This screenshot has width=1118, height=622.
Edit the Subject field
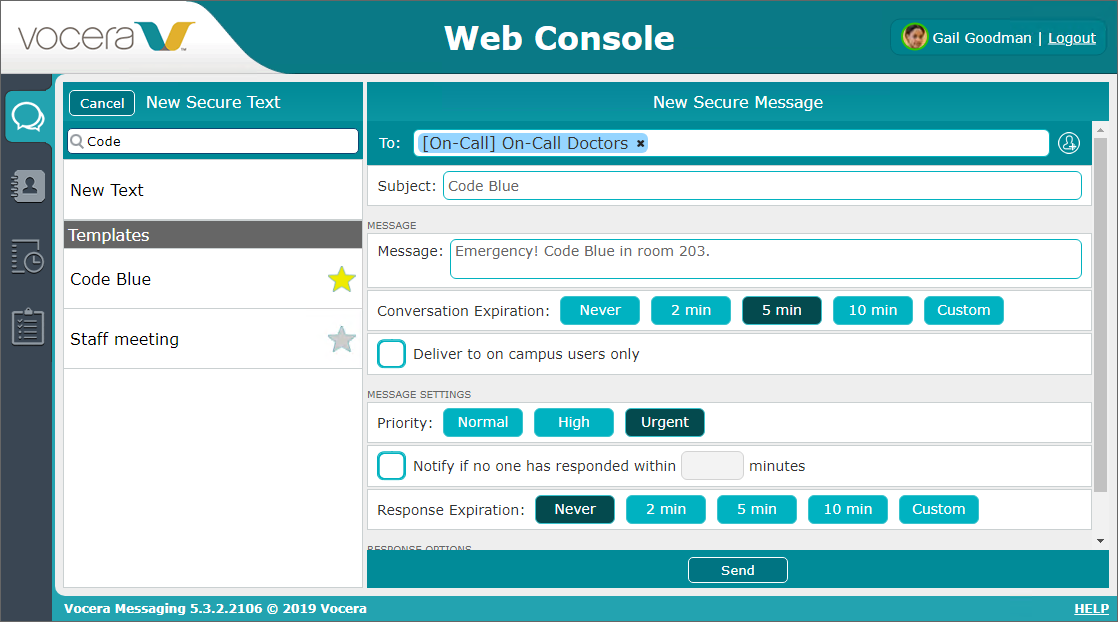pos(762,186)
